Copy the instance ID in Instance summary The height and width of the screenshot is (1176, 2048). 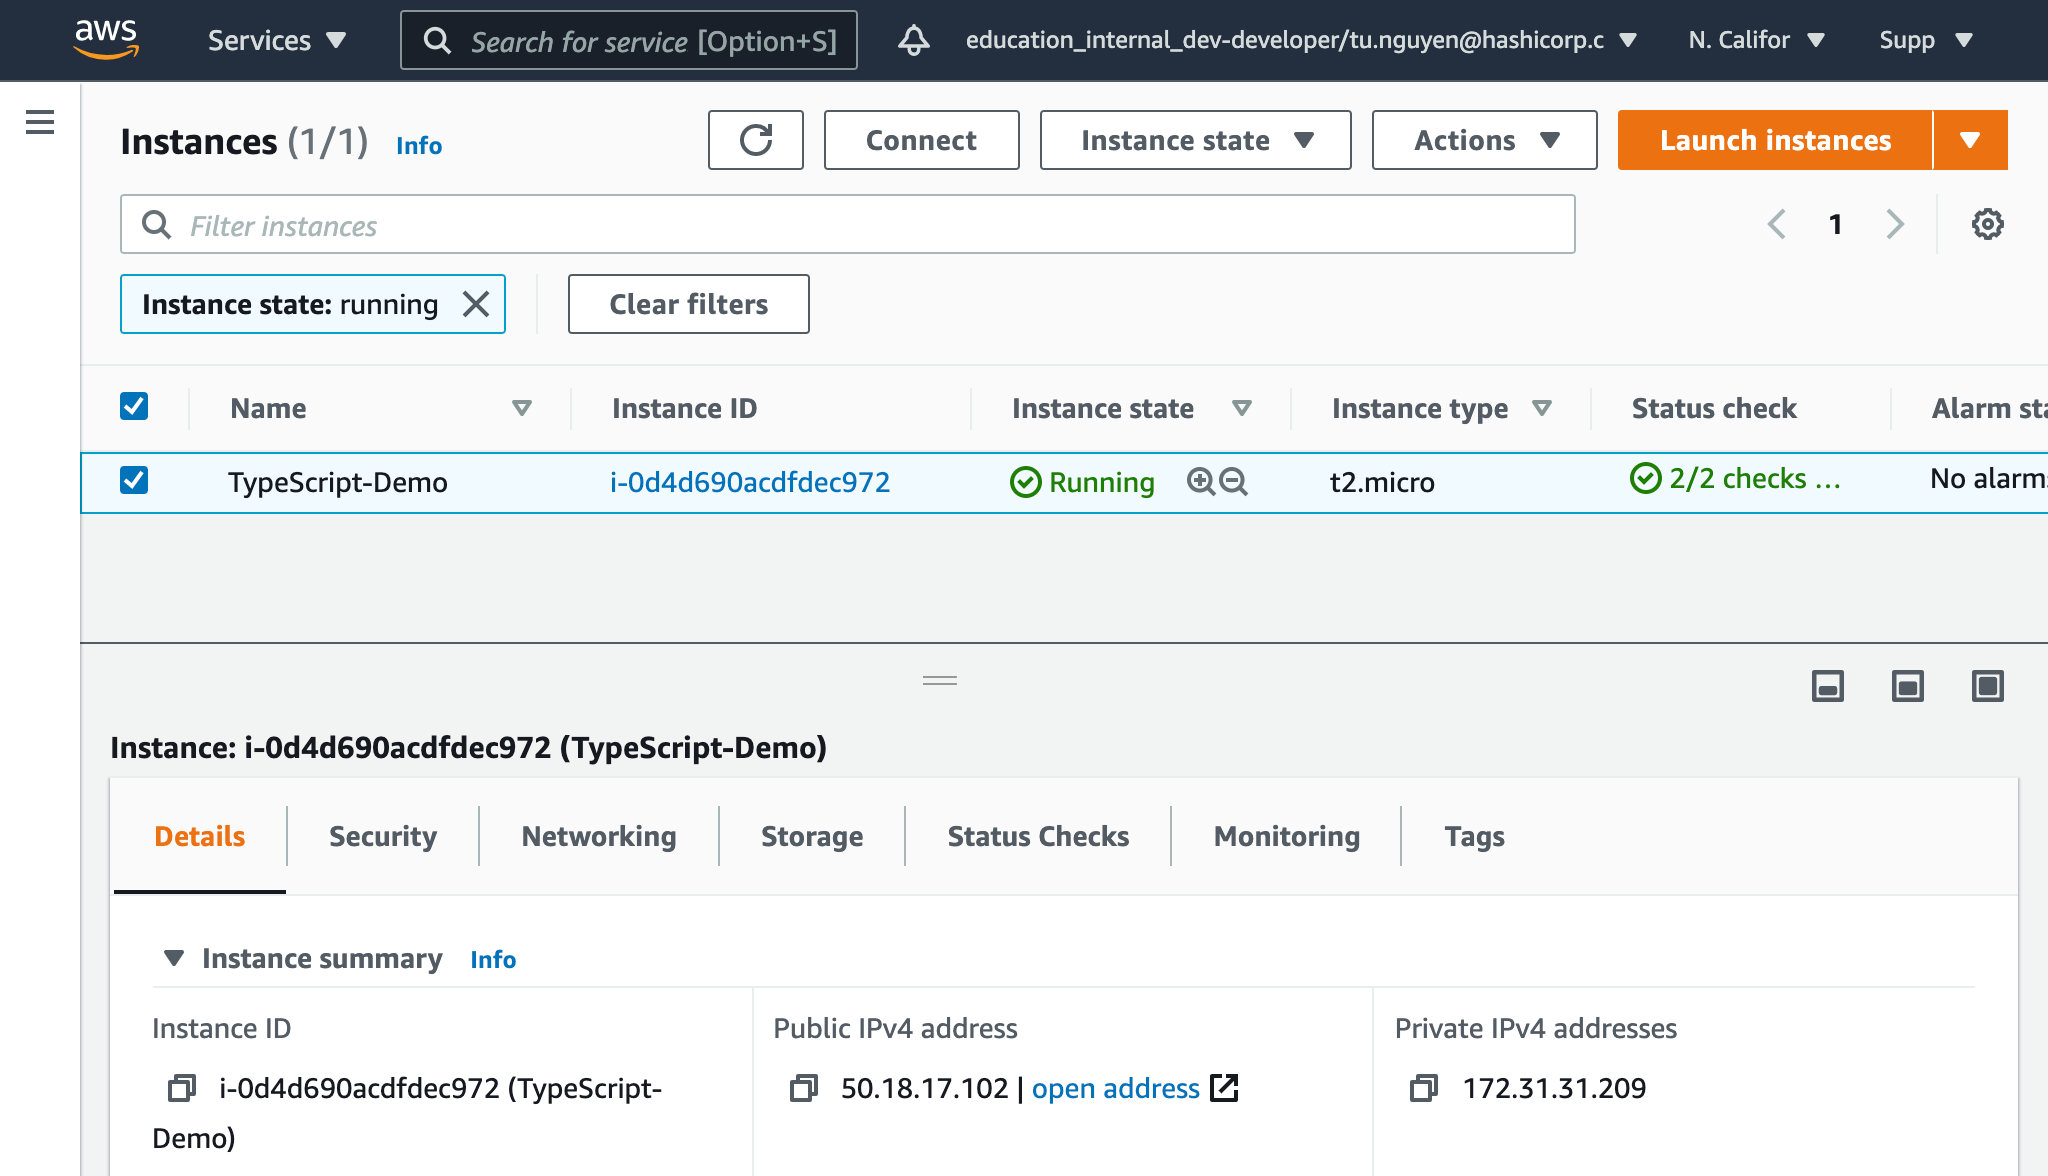[x=182, y=1090]
